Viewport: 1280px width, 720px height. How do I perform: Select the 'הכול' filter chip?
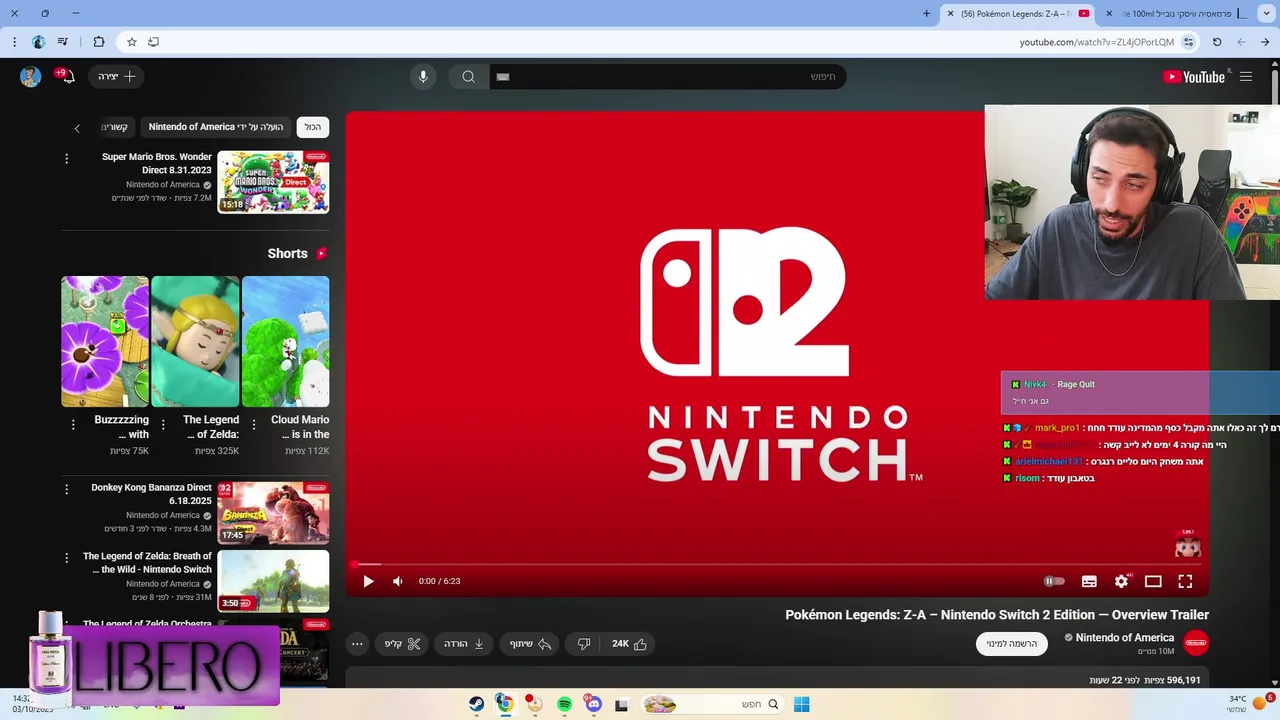[x=313, y=127]
